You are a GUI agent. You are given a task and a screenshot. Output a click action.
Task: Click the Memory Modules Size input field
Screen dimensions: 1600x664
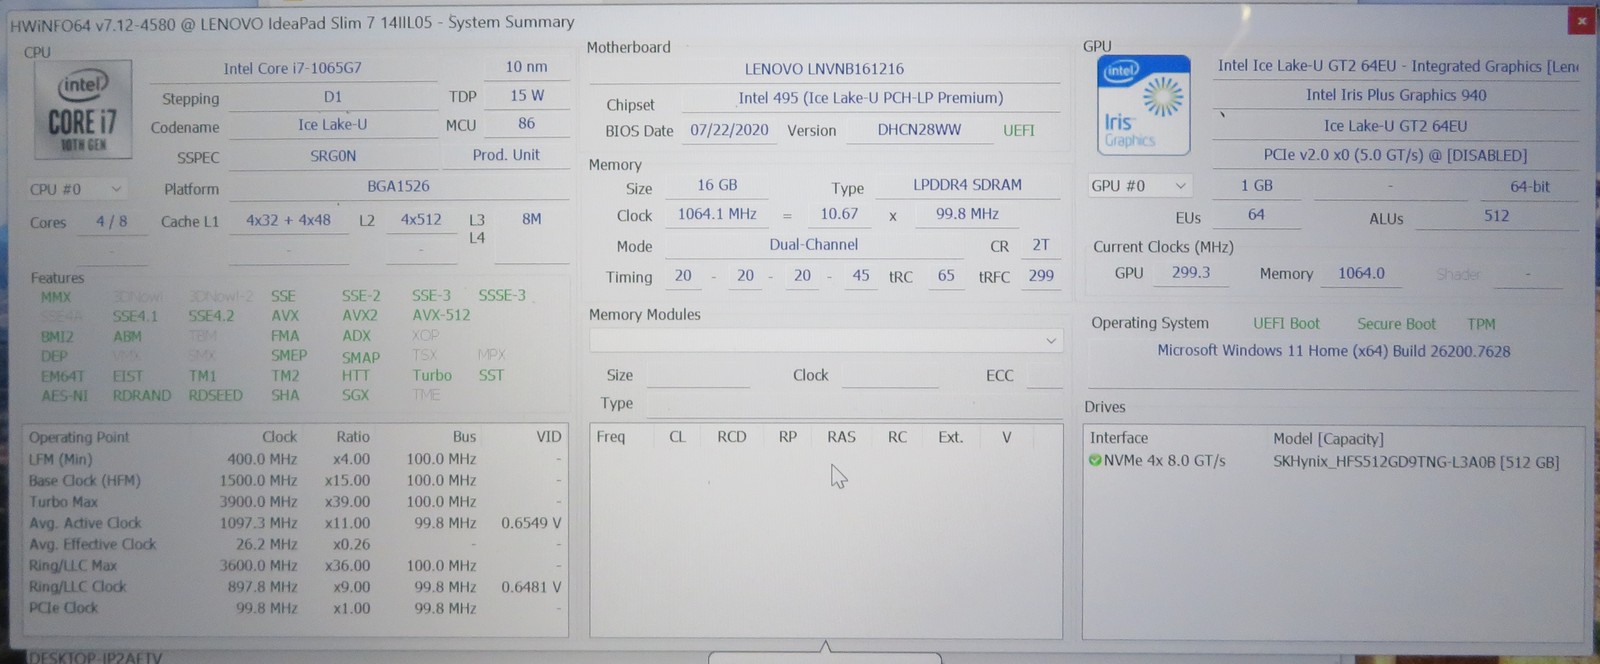click(x=698, y=376)
